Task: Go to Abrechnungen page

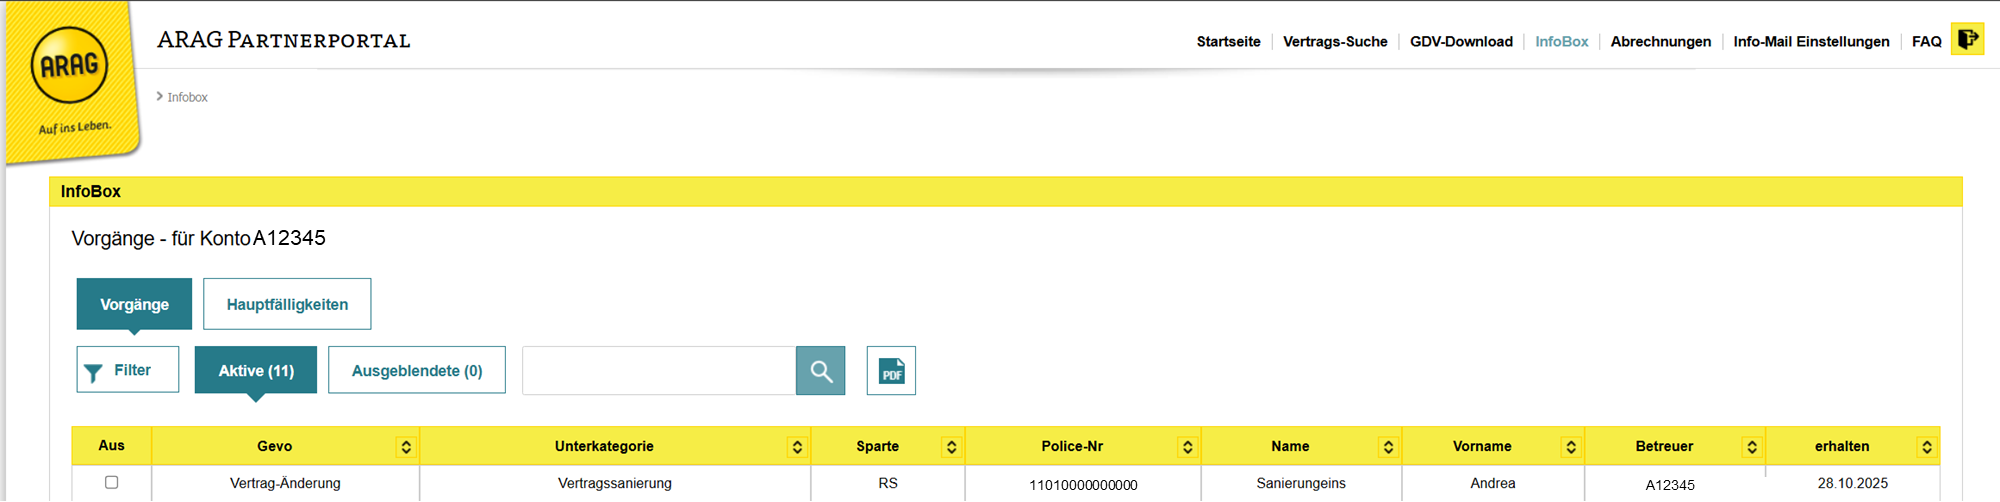Action: 1660,42
